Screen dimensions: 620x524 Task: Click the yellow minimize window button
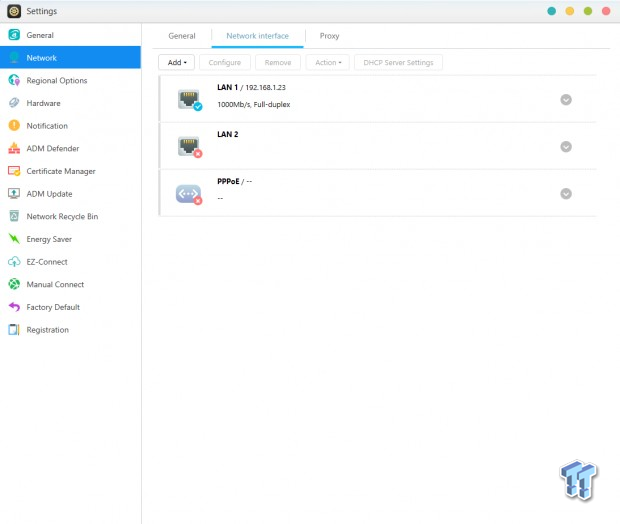(570, 11)
